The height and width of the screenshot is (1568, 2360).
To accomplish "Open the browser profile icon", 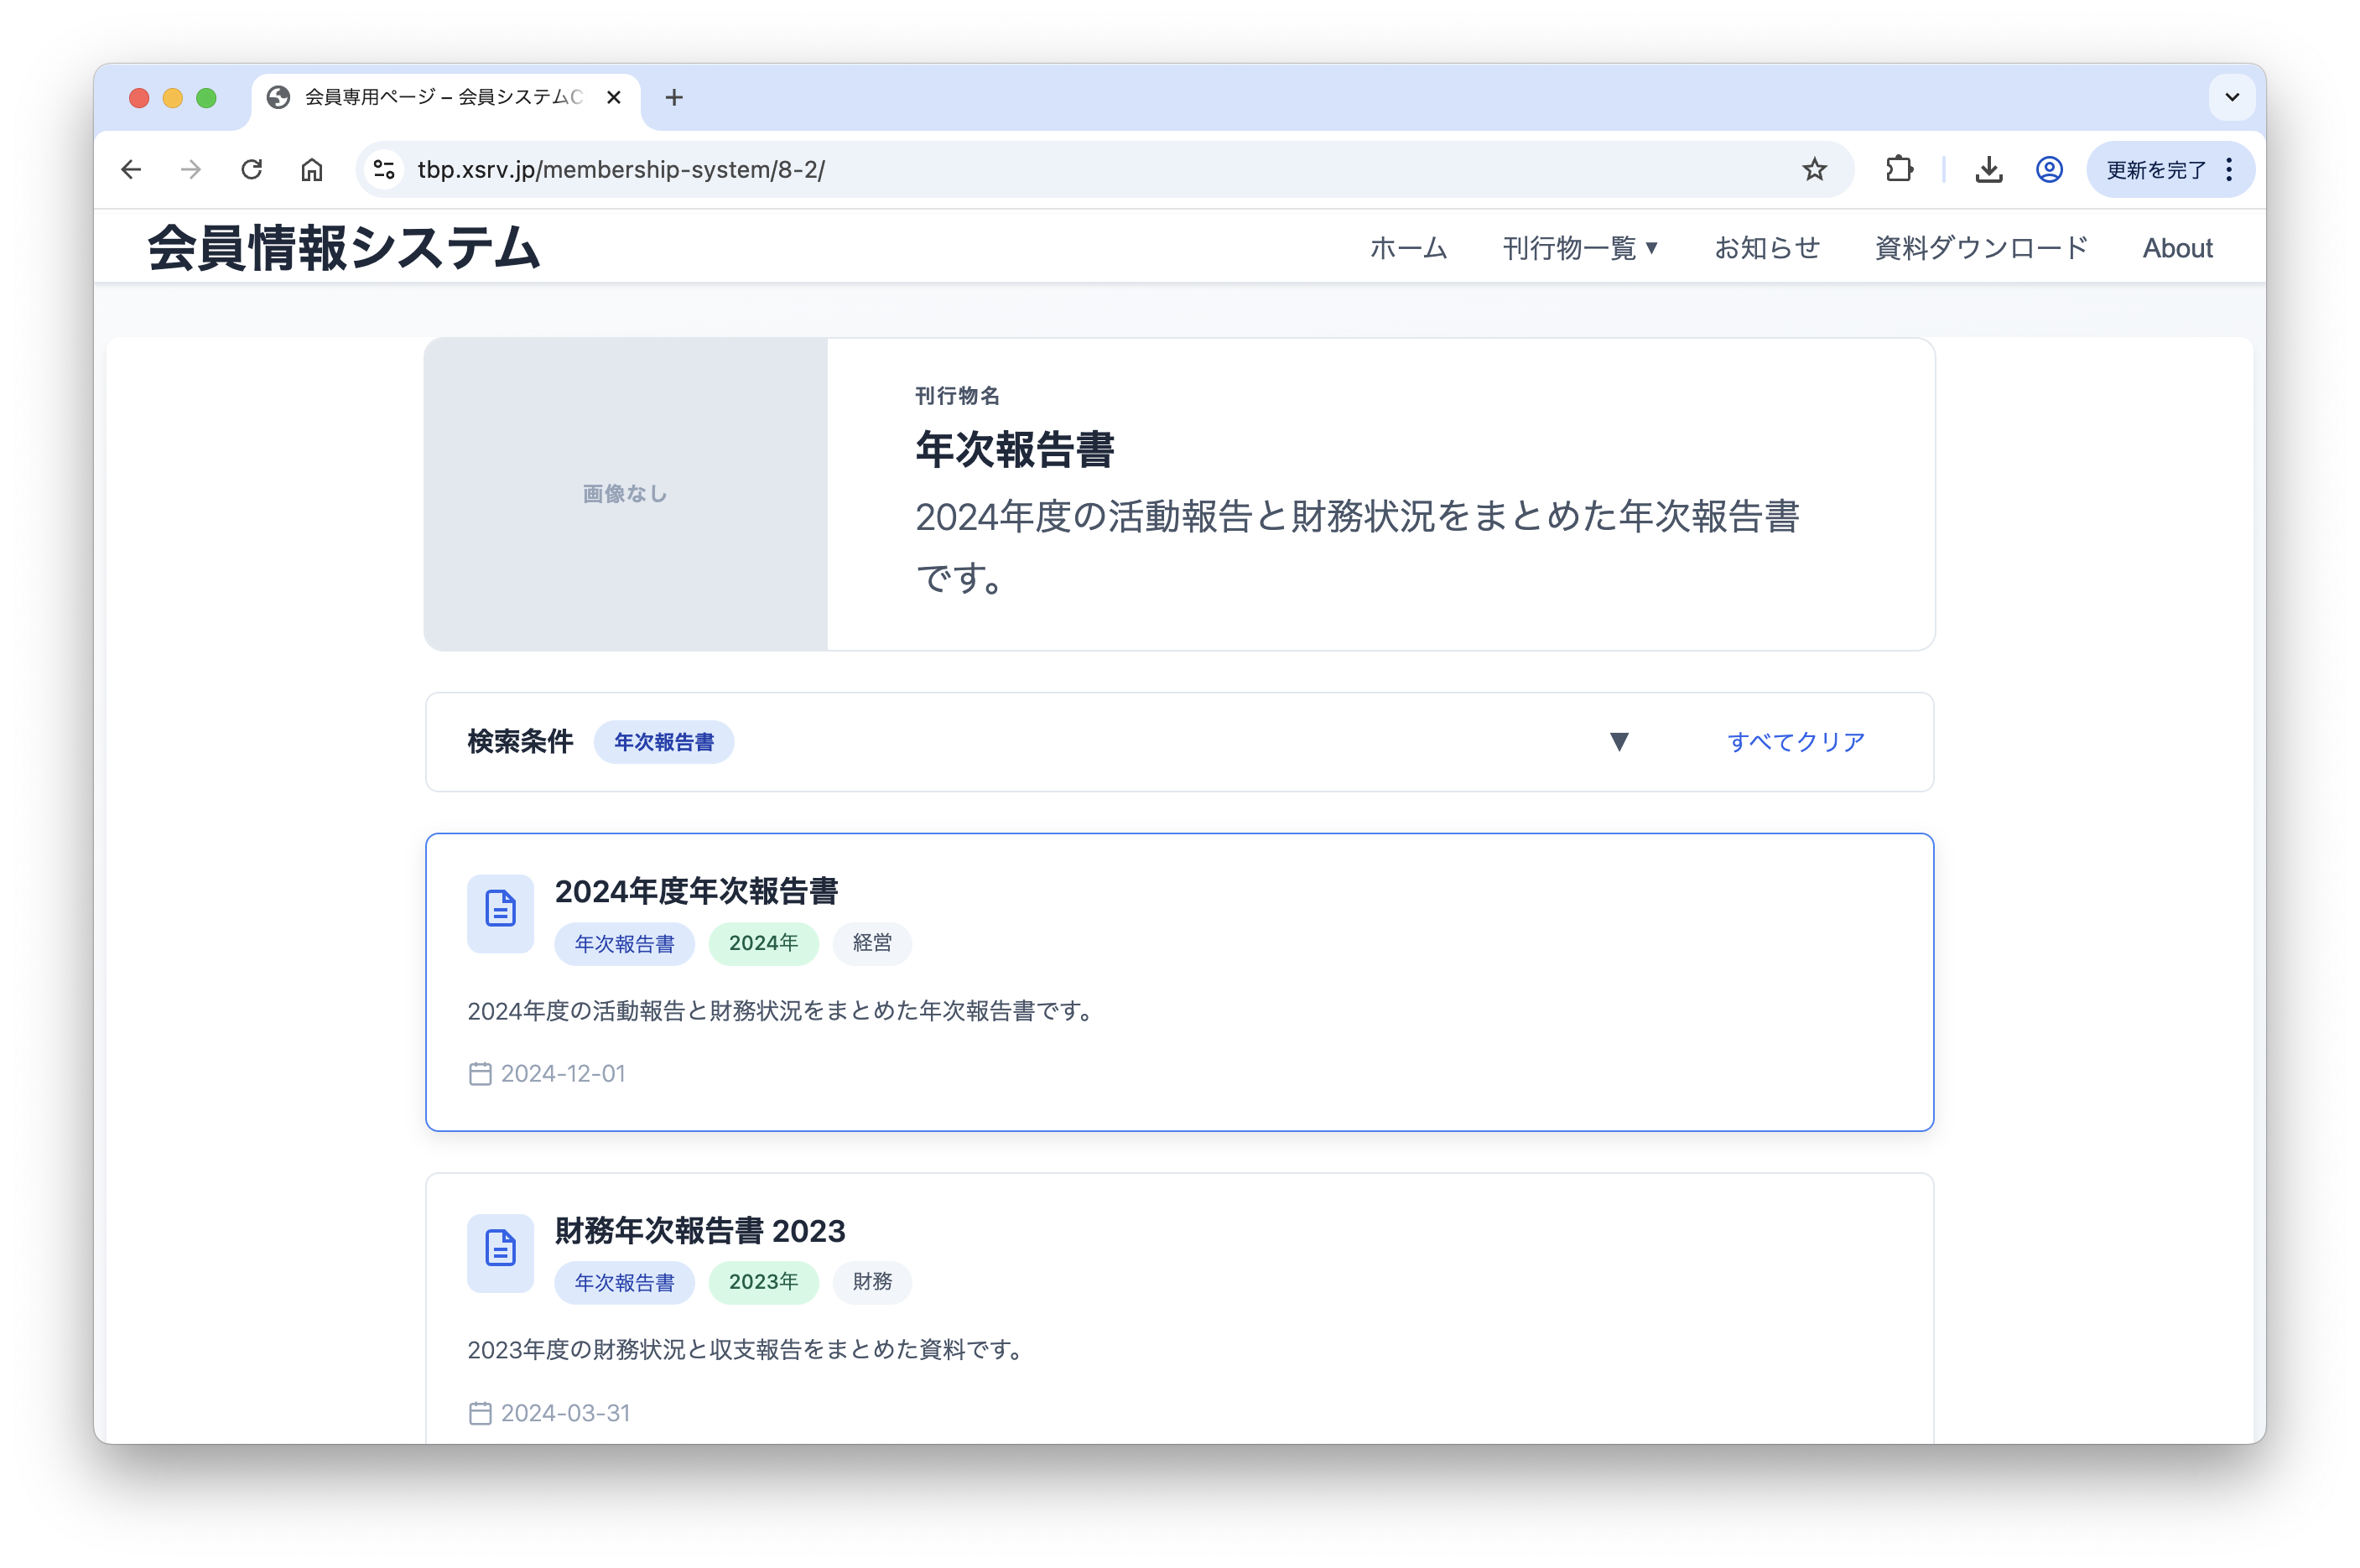I will (x=2048, y=169).
